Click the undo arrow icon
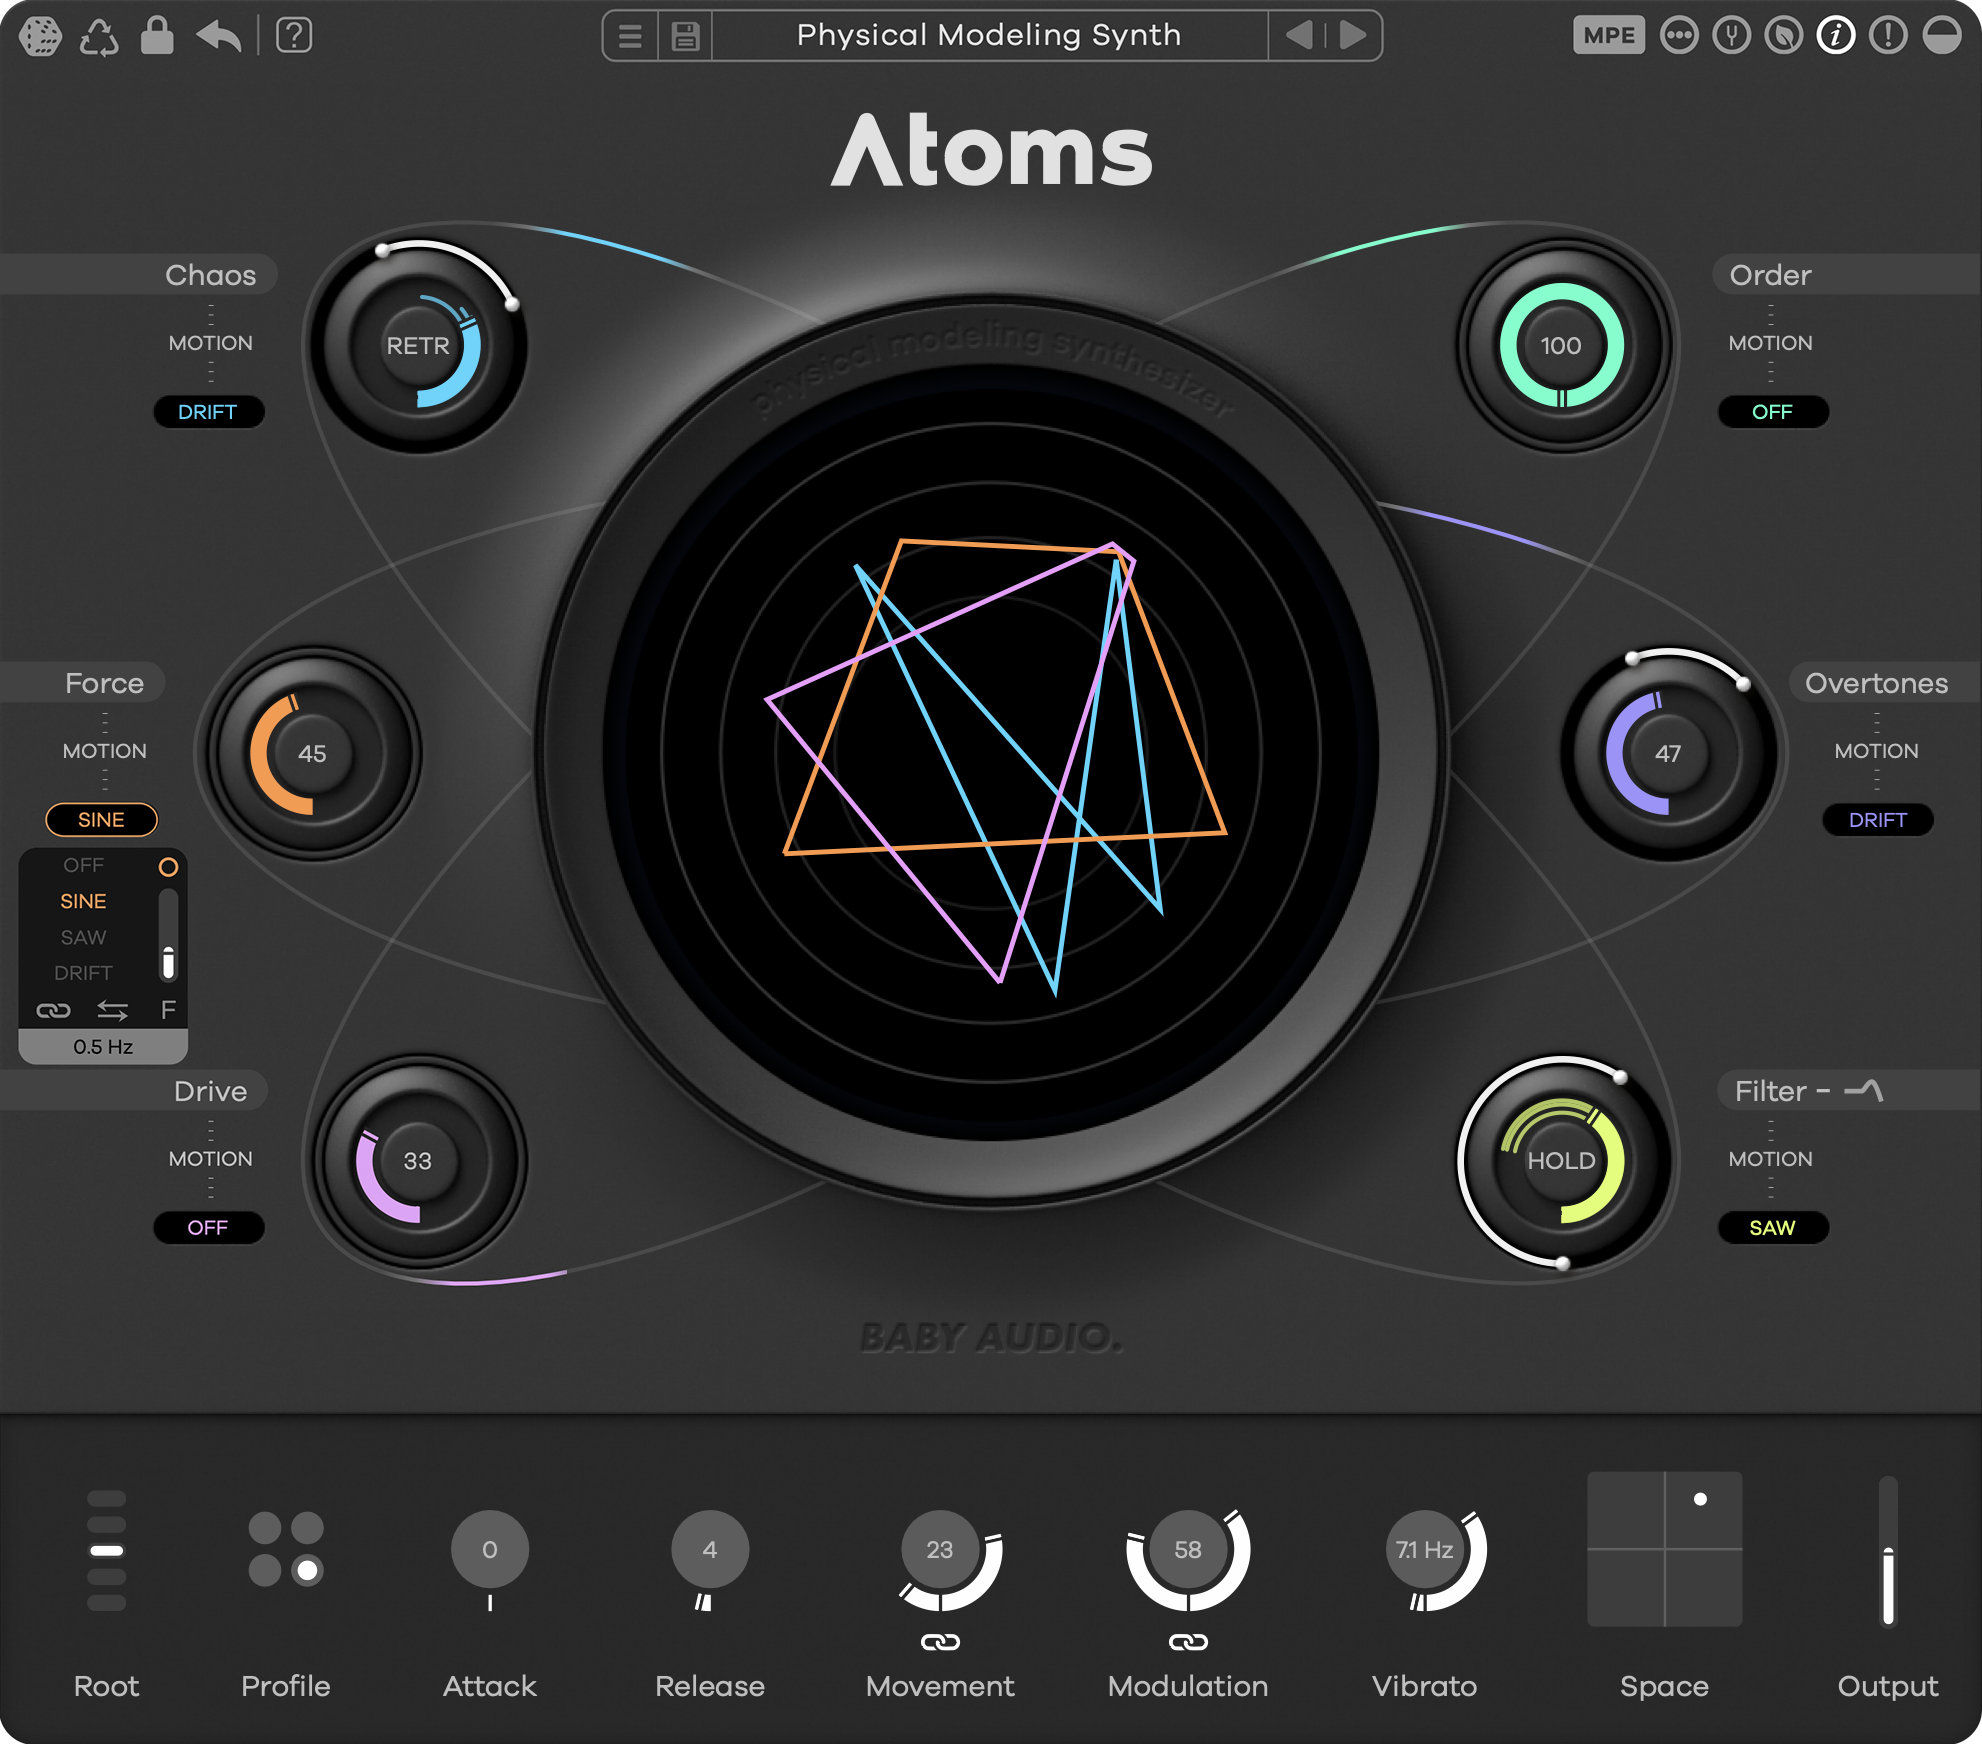Image resolution: width=1982 pixels, height=1744 pixels. pos(221,36)
